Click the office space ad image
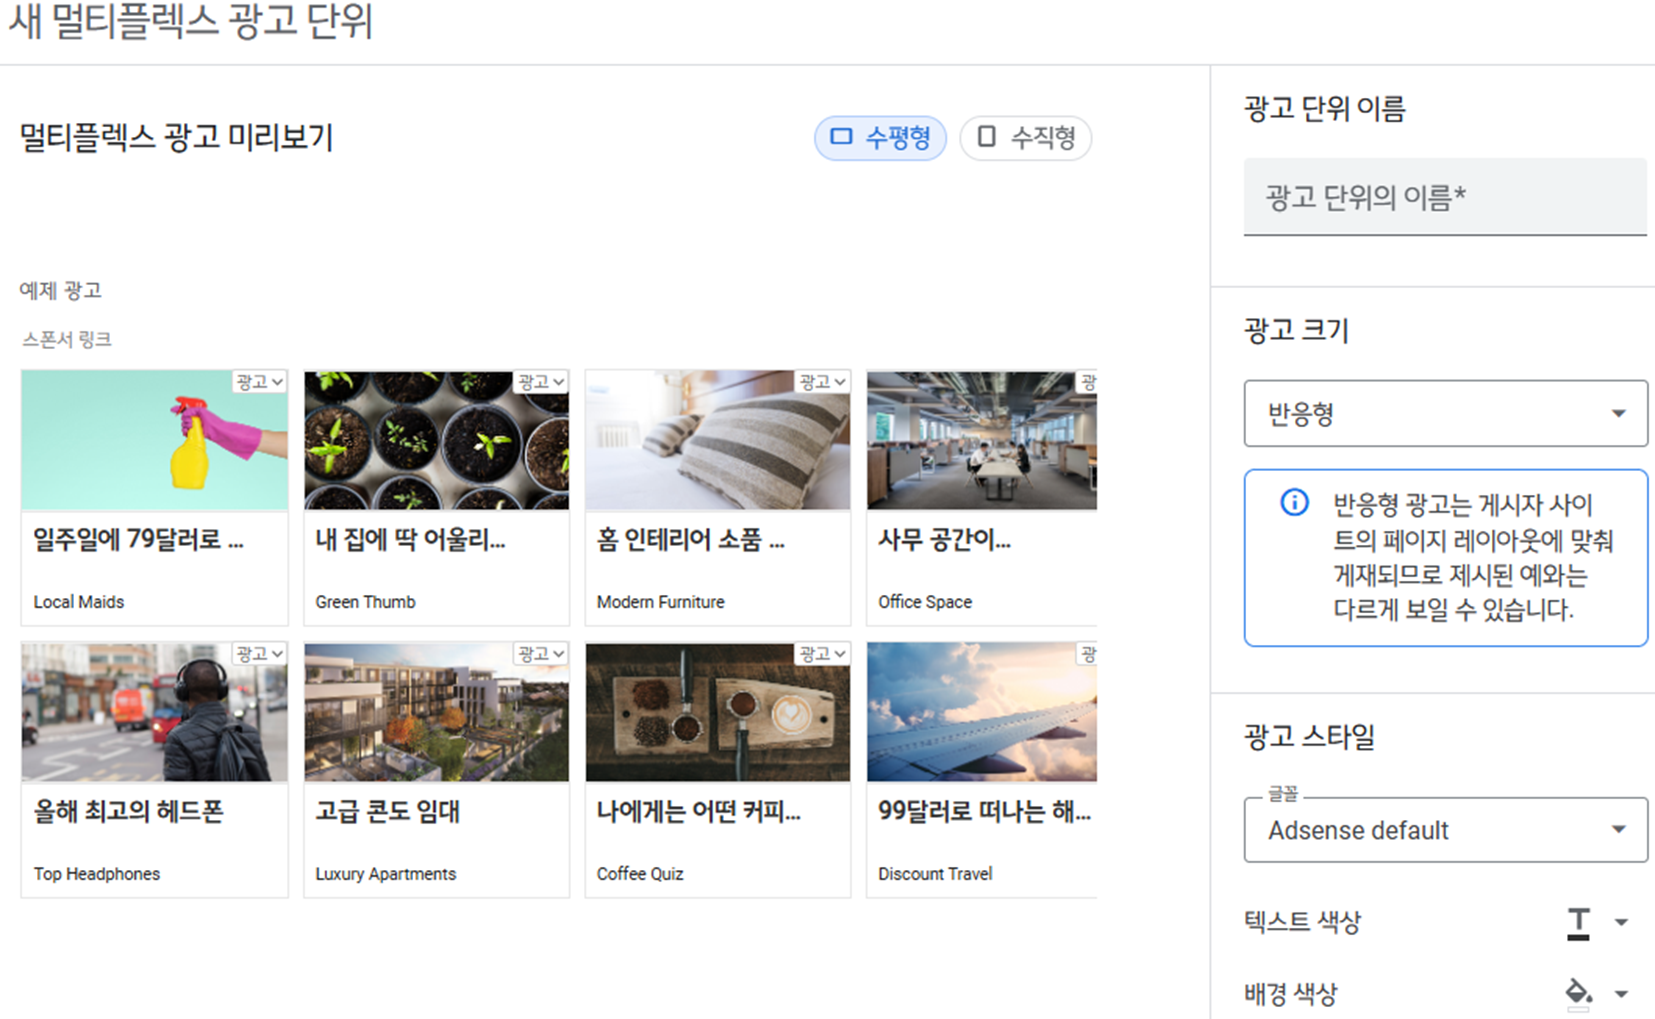Image resolution: width=1655 pixels, height=1019 pixels. (x=982, y=440)
